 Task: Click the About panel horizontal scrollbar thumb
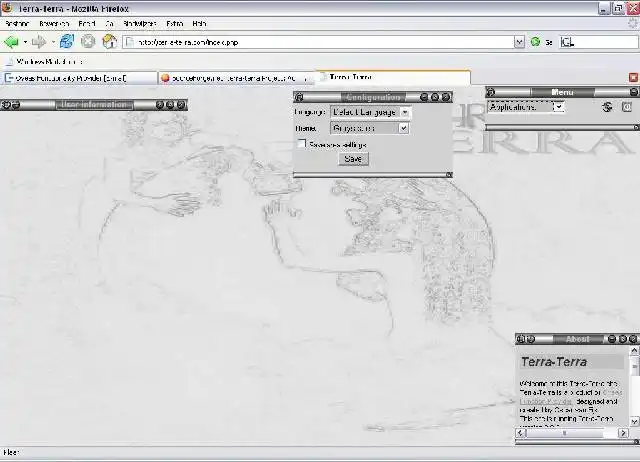pyautogui.click(x=565, y=433)
